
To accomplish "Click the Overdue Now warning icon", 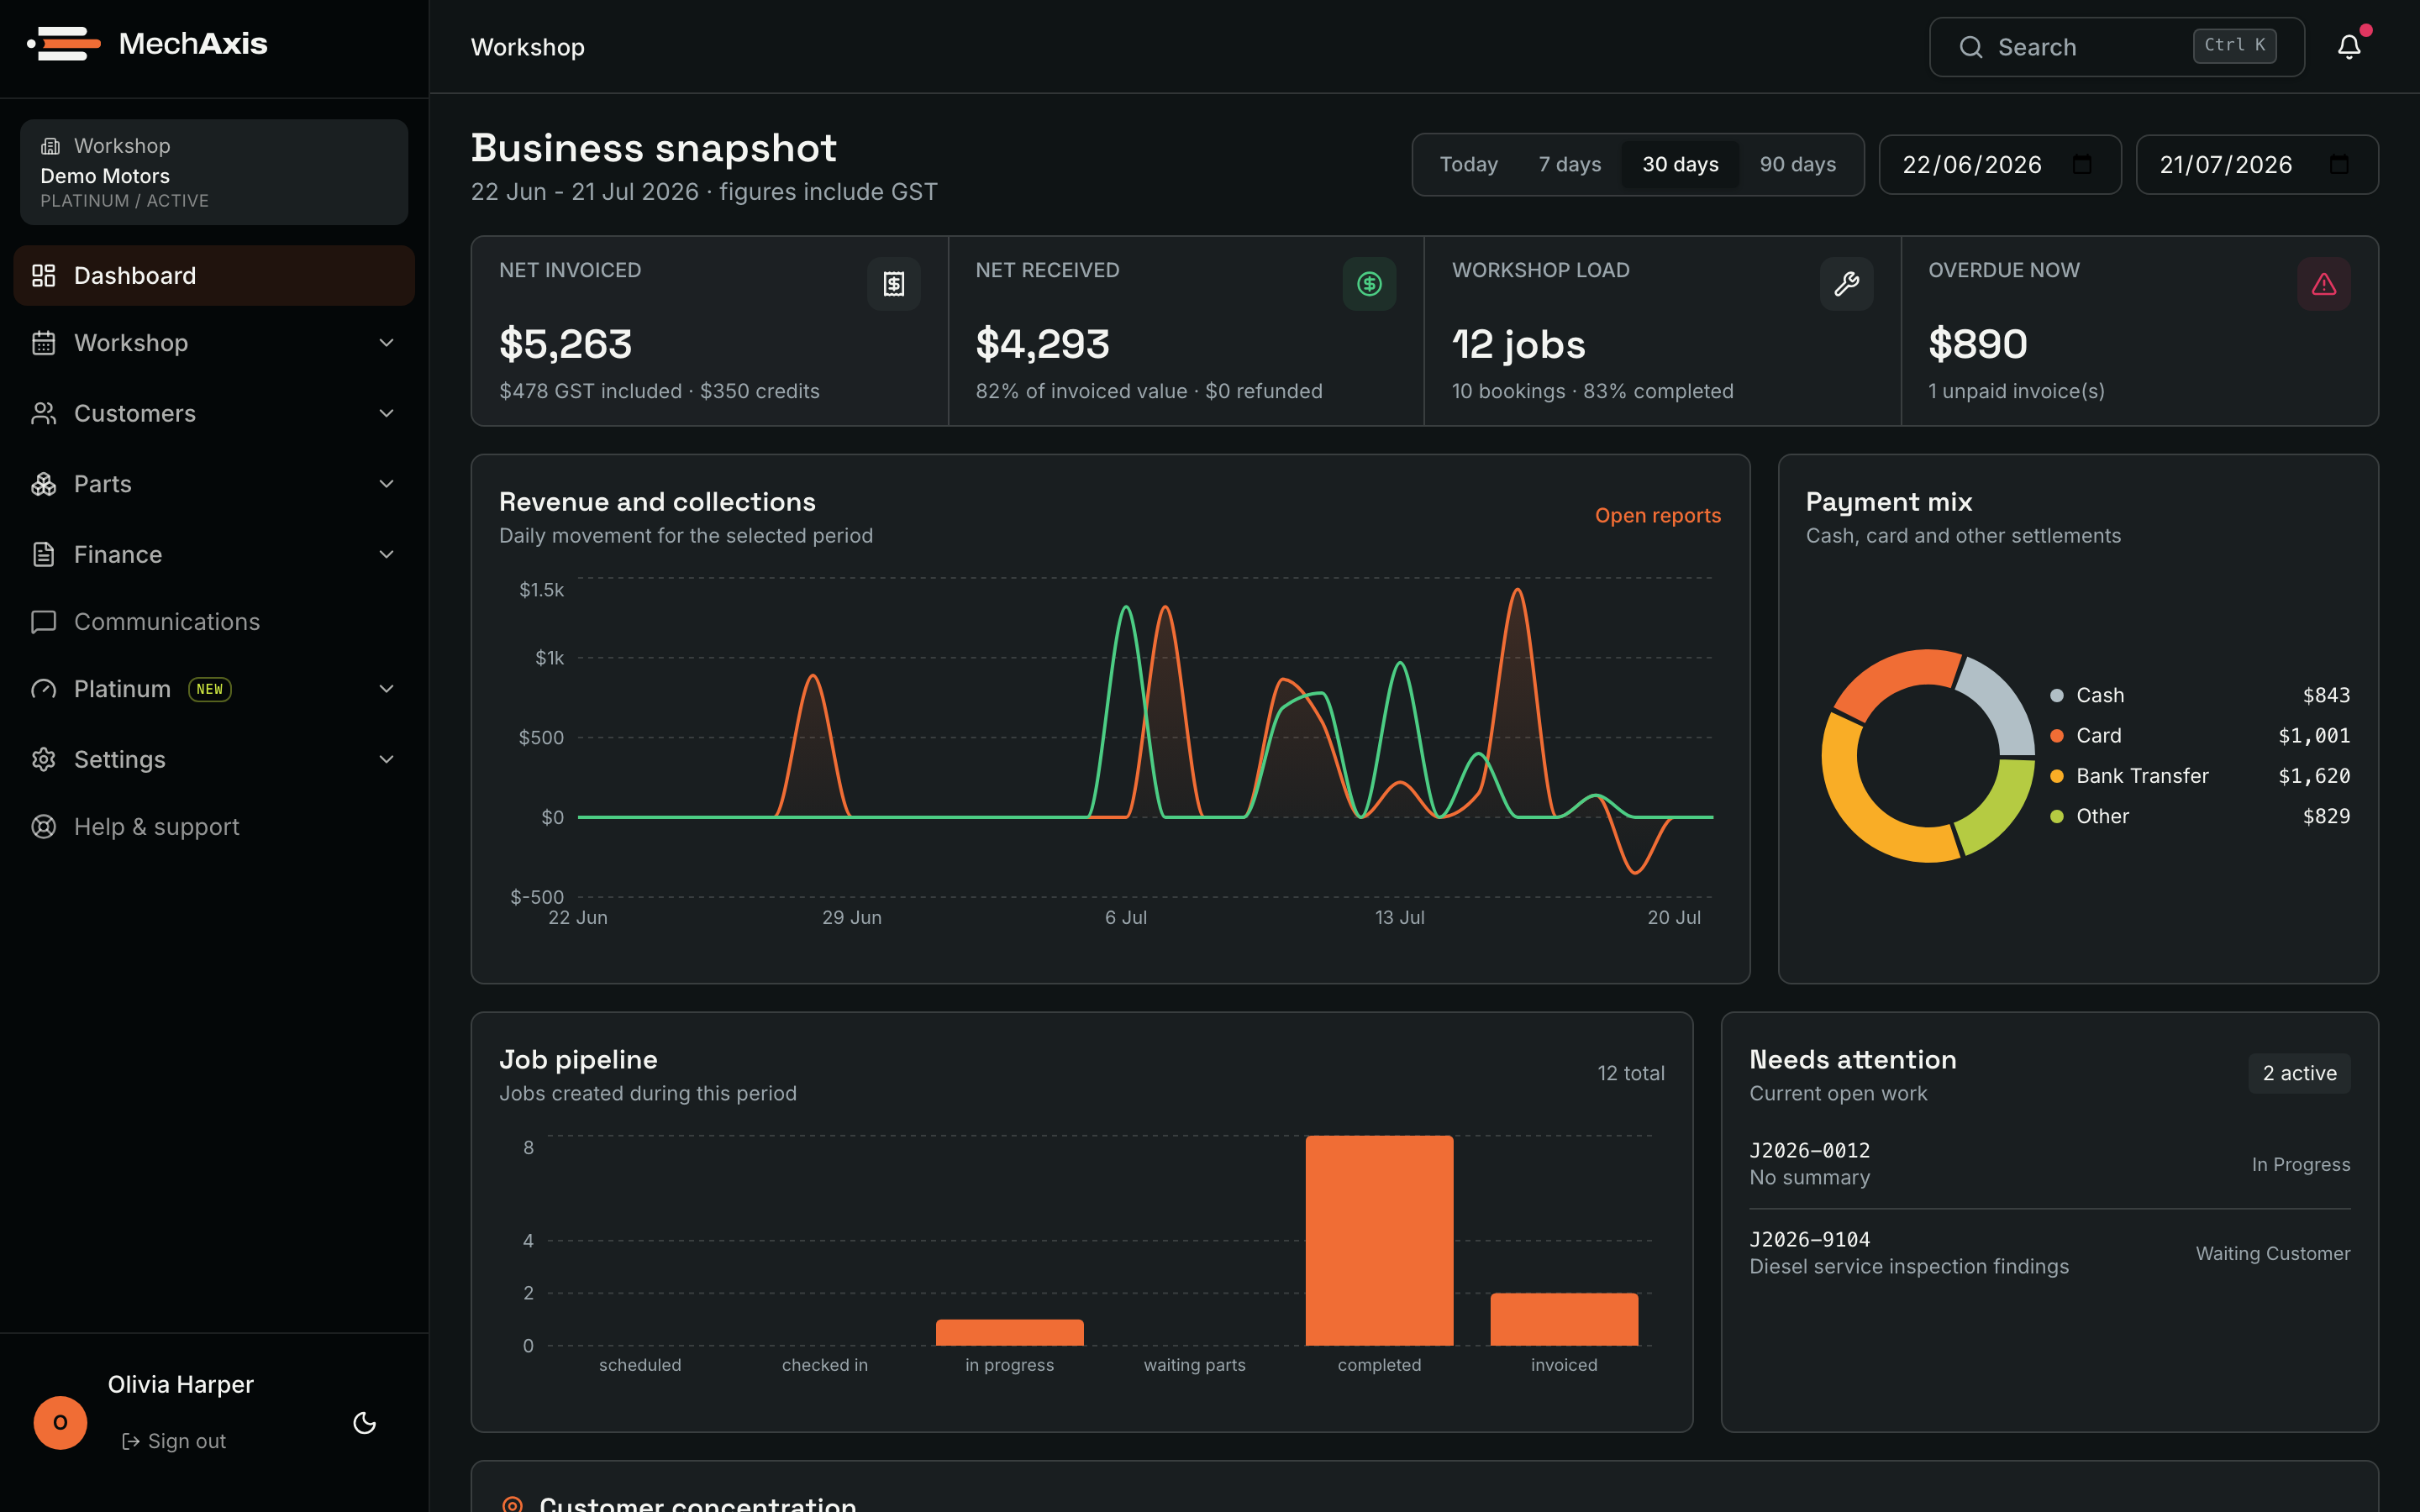I will (x=2323, y=284).
